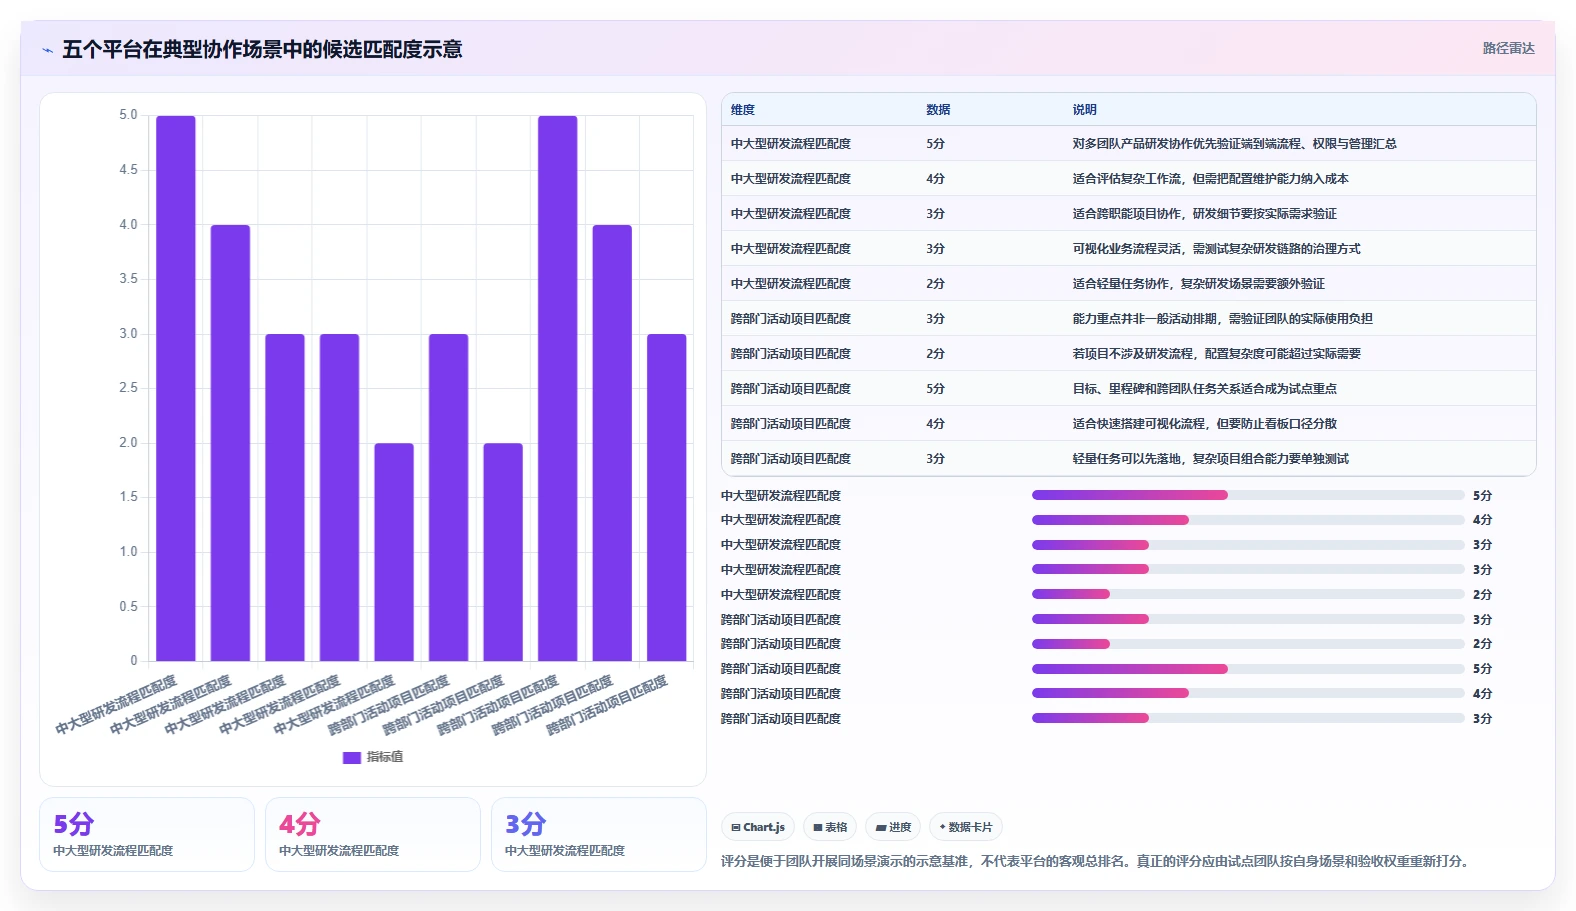Select table row 适合评估复杂工作流

[x=1128, y=179]
